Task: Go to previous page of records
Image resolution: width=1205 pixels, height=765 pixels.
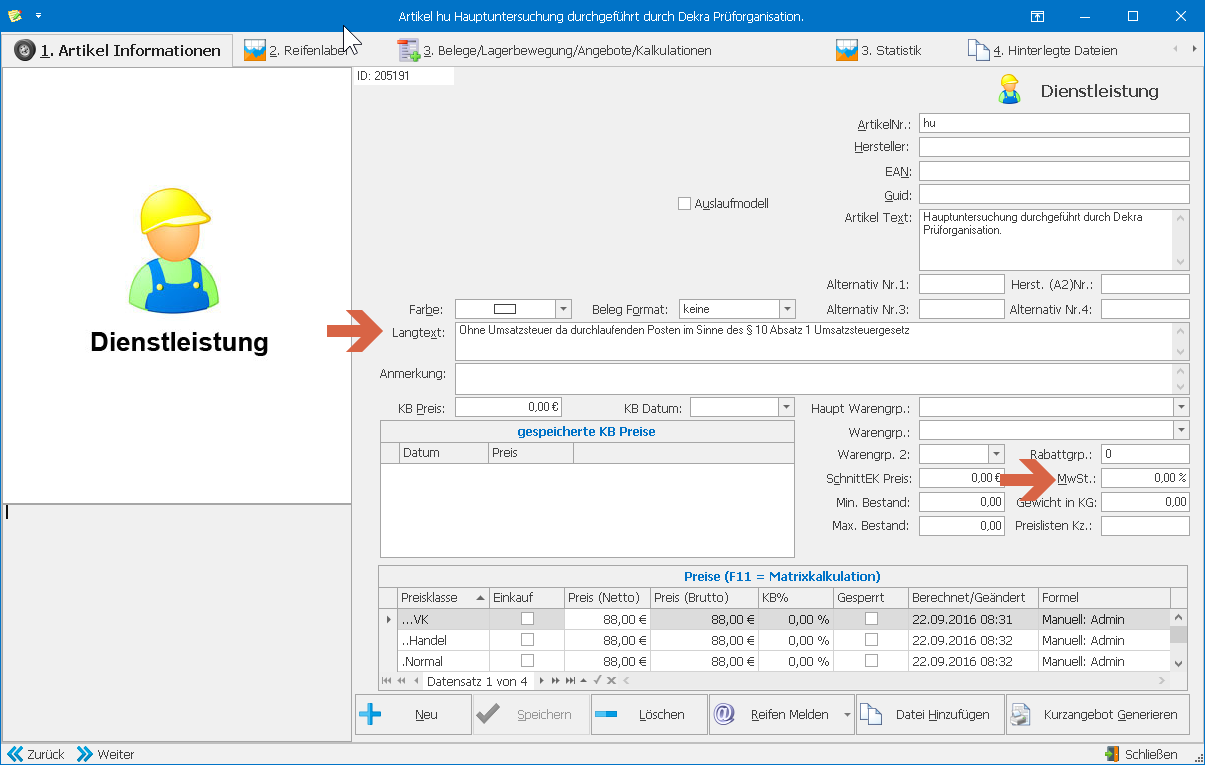Action: 401,681
